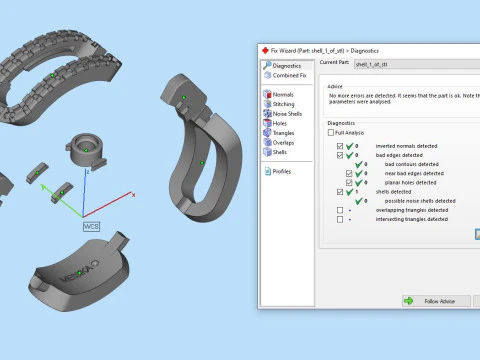Click the Noise Shells icon

click(267, 114)
